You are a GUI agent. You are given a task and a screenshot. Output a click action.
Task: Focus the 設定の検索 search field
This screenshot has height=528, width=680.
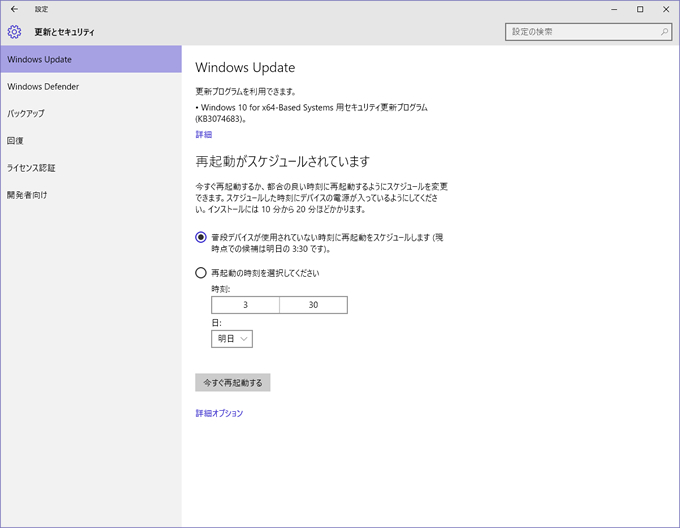[588, 32]
